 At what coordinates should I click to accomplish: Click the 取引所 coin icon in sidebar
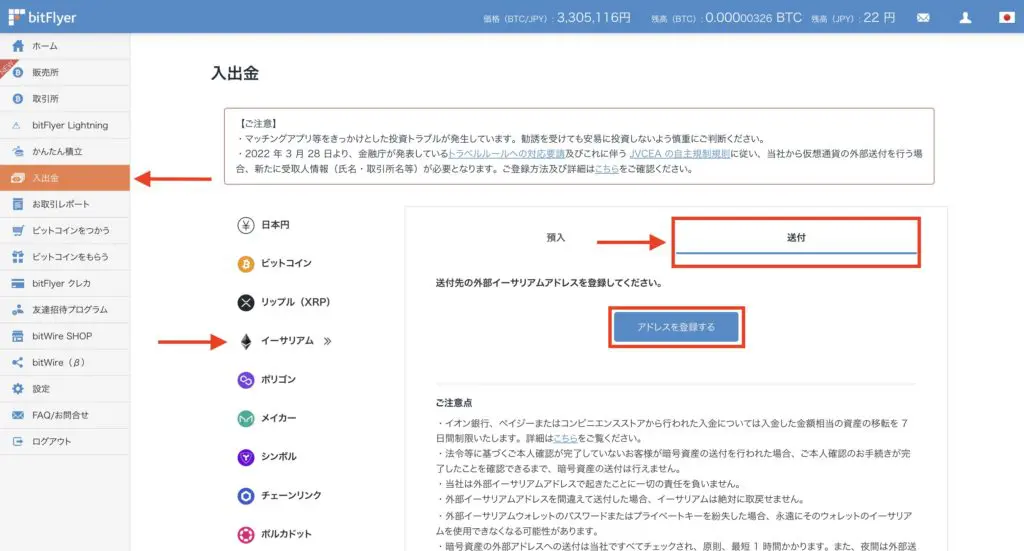click(18, 99)
